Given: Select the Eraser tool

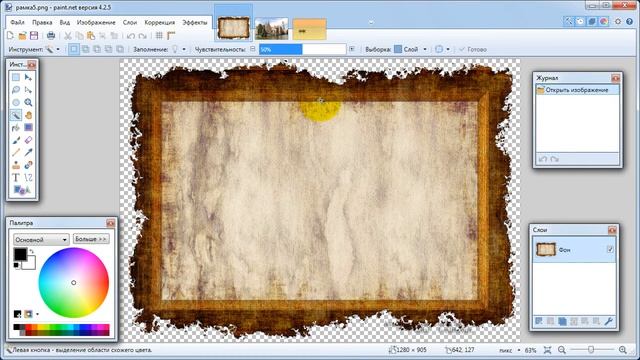Looking at the screenshot, I should click(x=28, y=140).
